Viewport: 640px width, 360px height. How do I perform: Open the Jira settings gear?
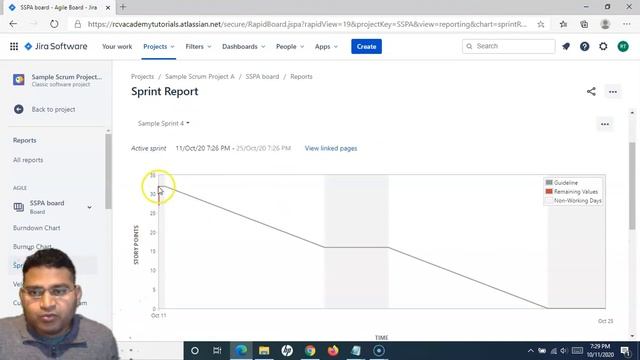tap(603, 47)
